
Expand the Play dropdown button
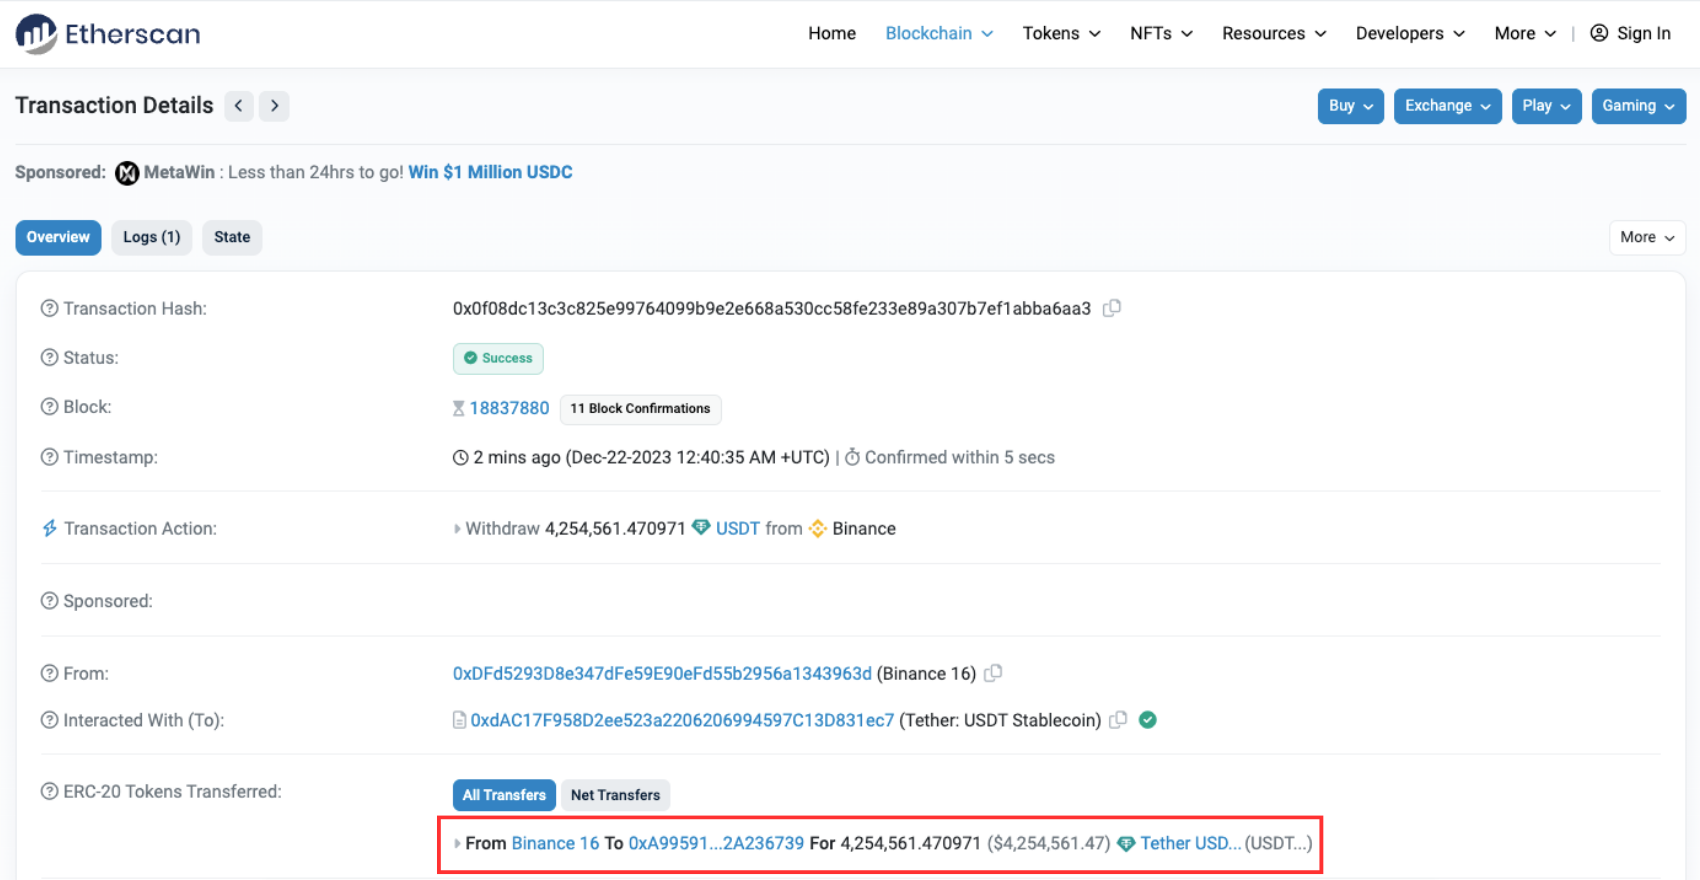(x=1546, y=106)
